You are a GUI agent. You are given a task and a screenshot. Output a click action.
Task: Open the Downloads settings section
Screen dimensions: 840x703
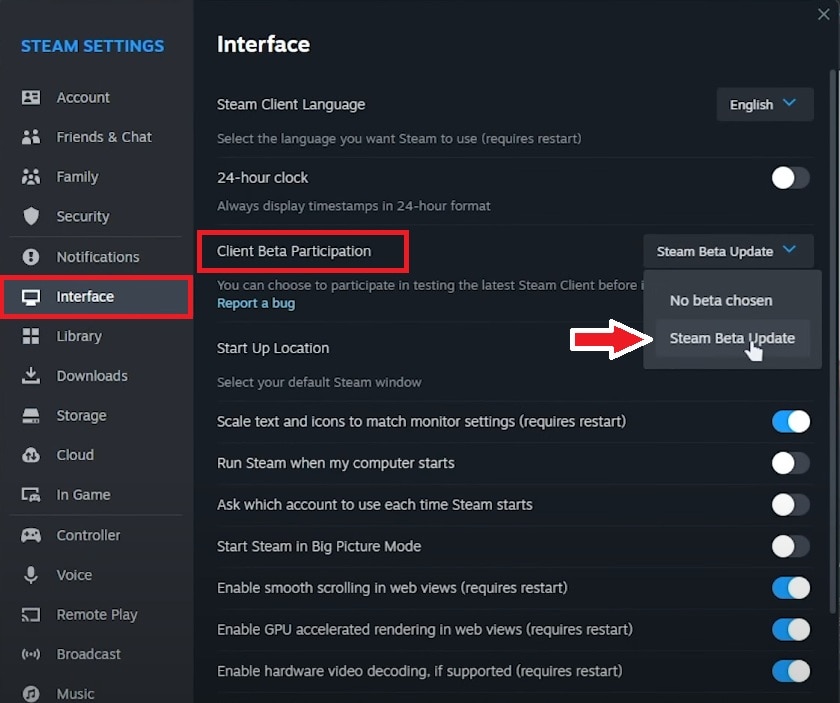point(93,376)
